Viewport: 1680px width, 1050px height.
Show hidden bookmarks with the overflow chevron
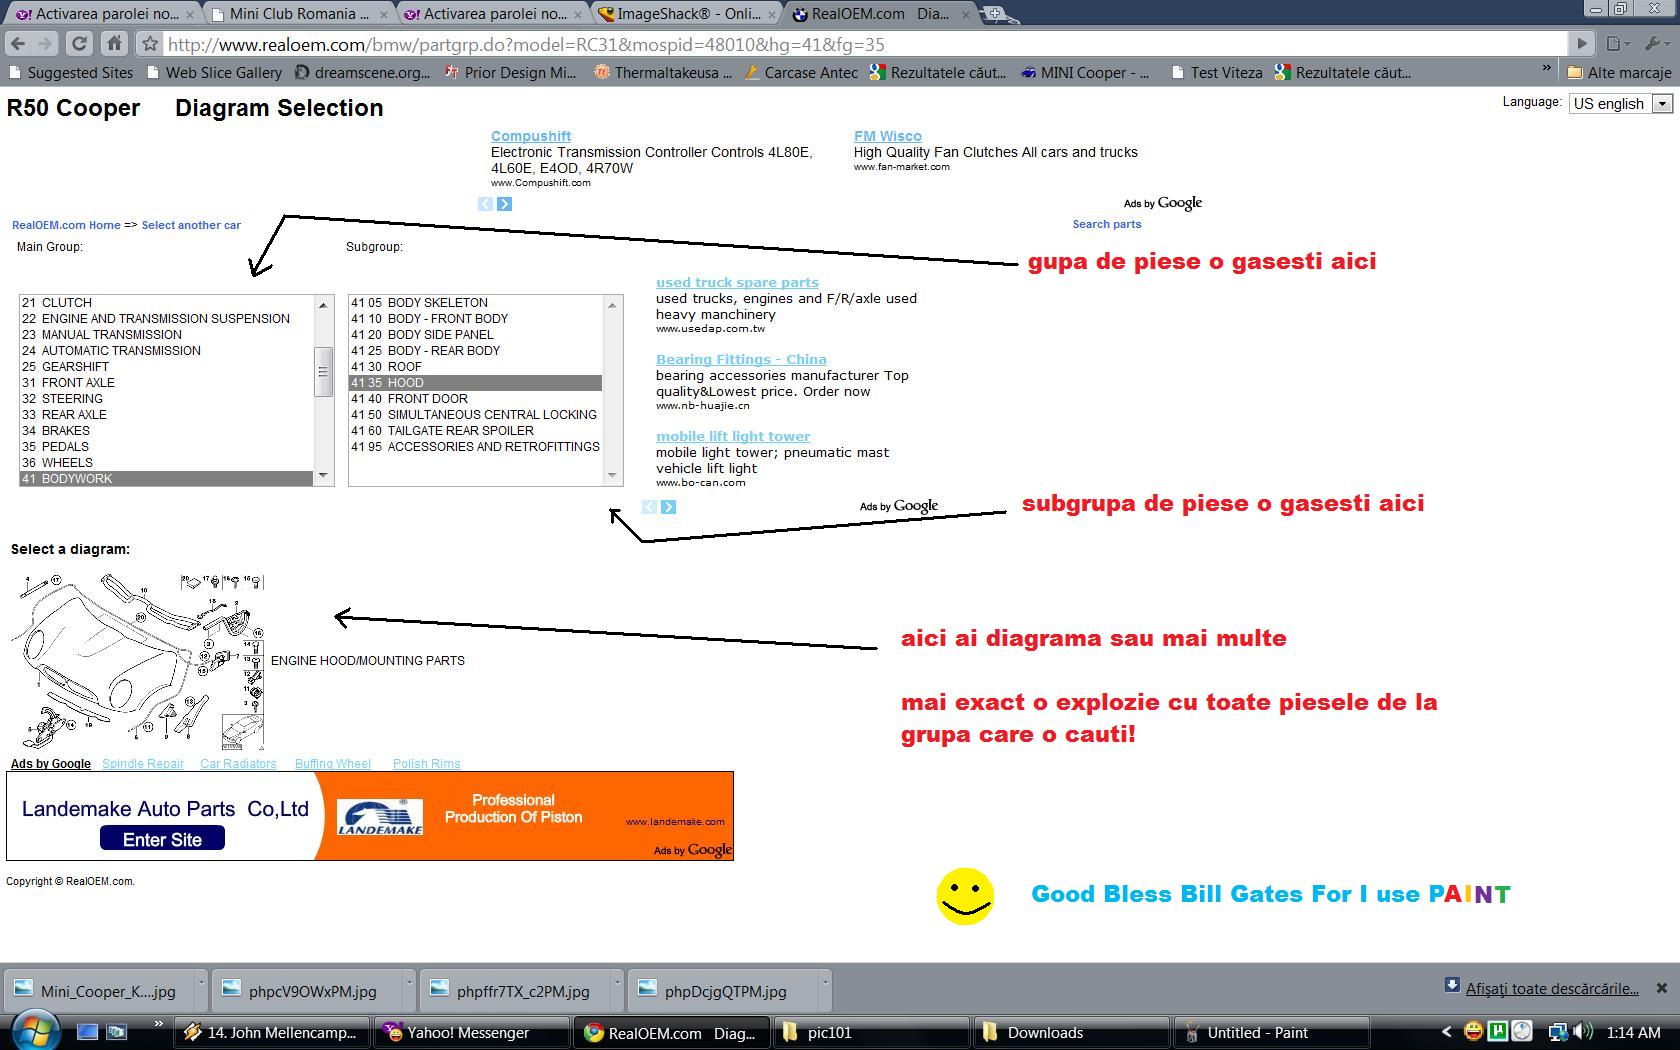1546,70
